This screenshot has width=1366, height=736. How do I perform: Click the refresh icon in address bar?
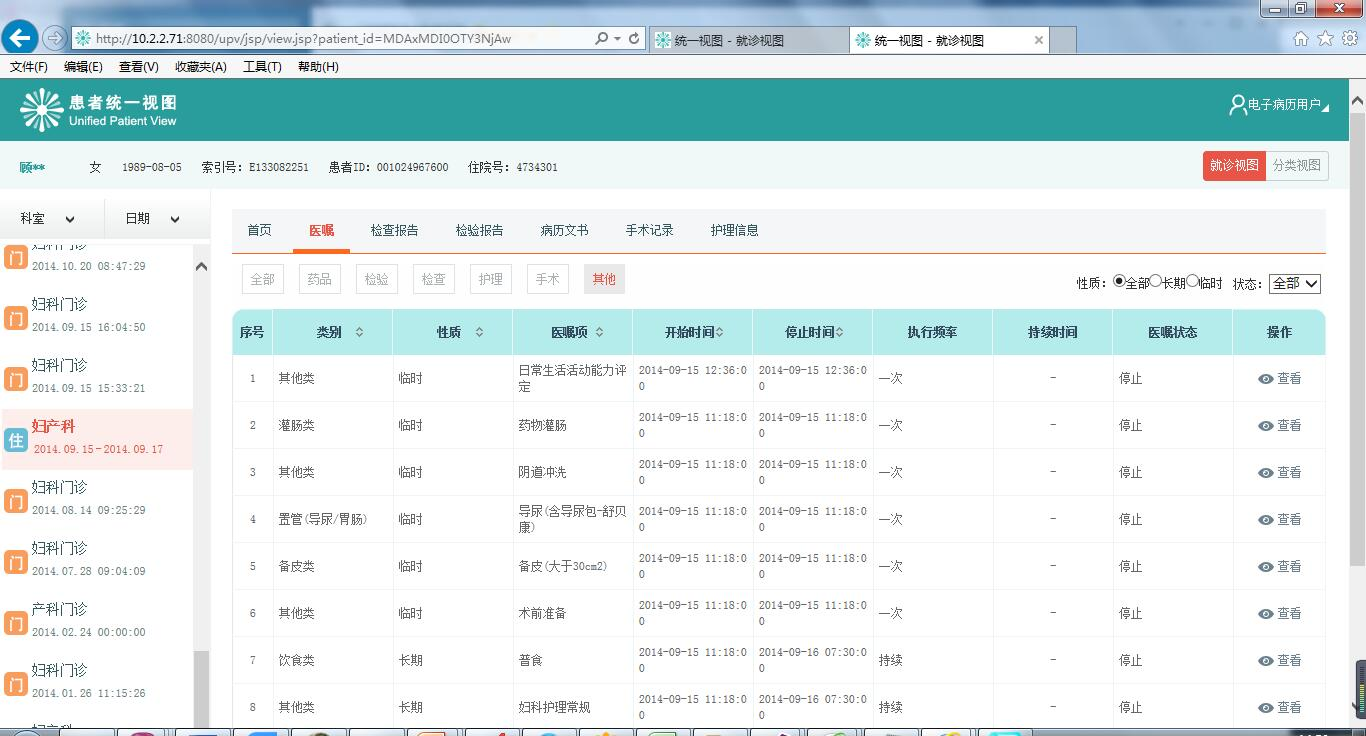click(634, 39)
